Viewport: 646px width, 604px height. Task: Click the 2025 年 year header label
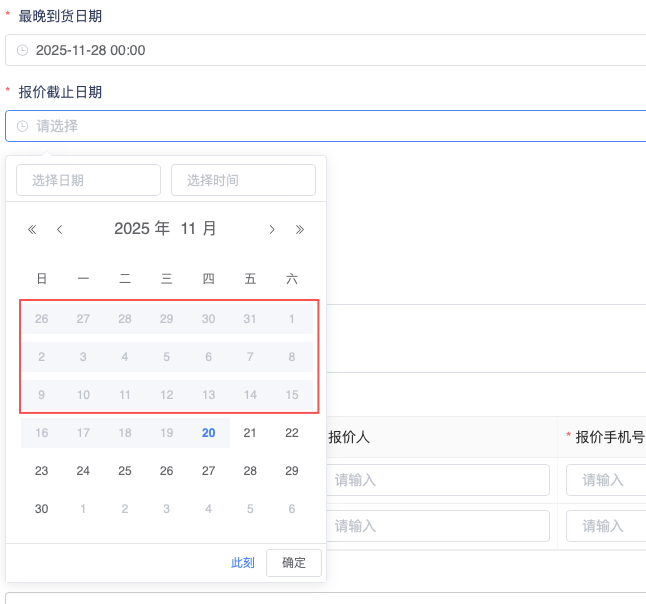click(141, 228)
